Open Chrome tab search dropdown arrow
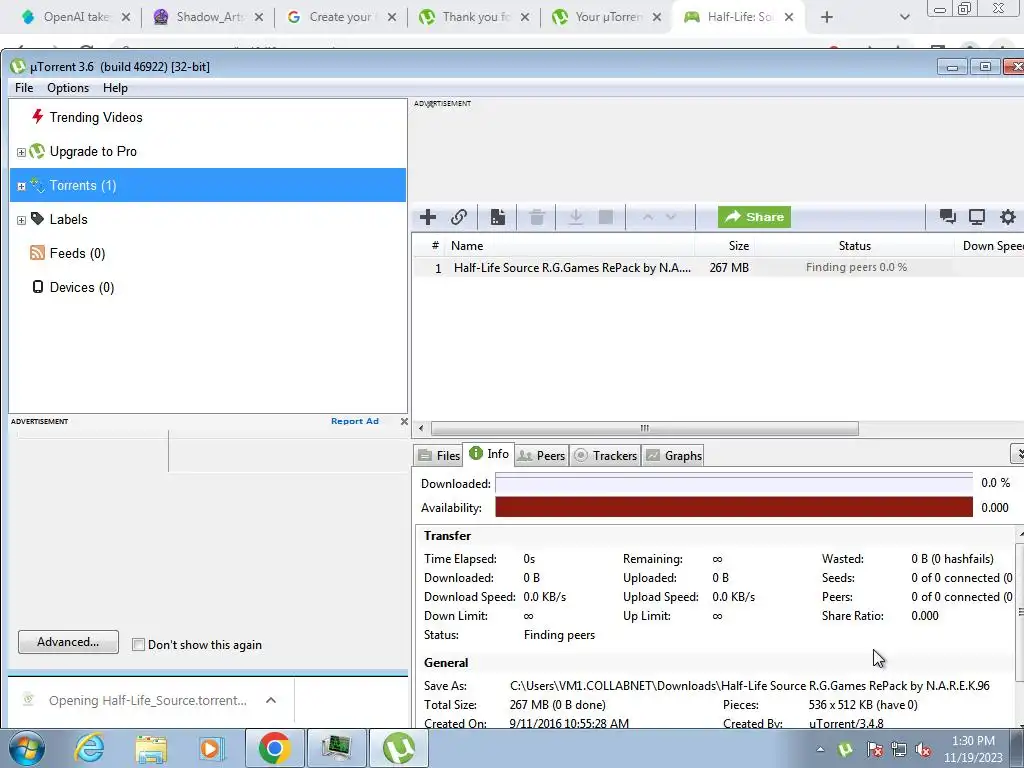The width and height of the screenshot is (1024, 768). pyautogui.click(x=904, y=17)
